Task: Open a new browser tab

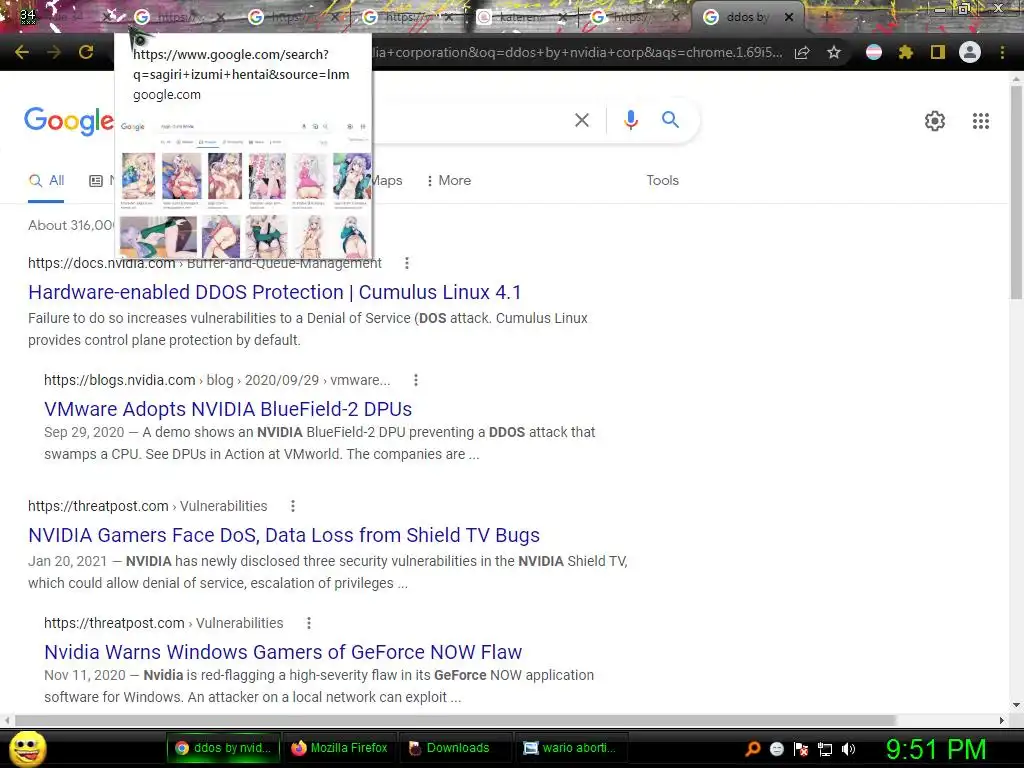Action: coord(826,17)
